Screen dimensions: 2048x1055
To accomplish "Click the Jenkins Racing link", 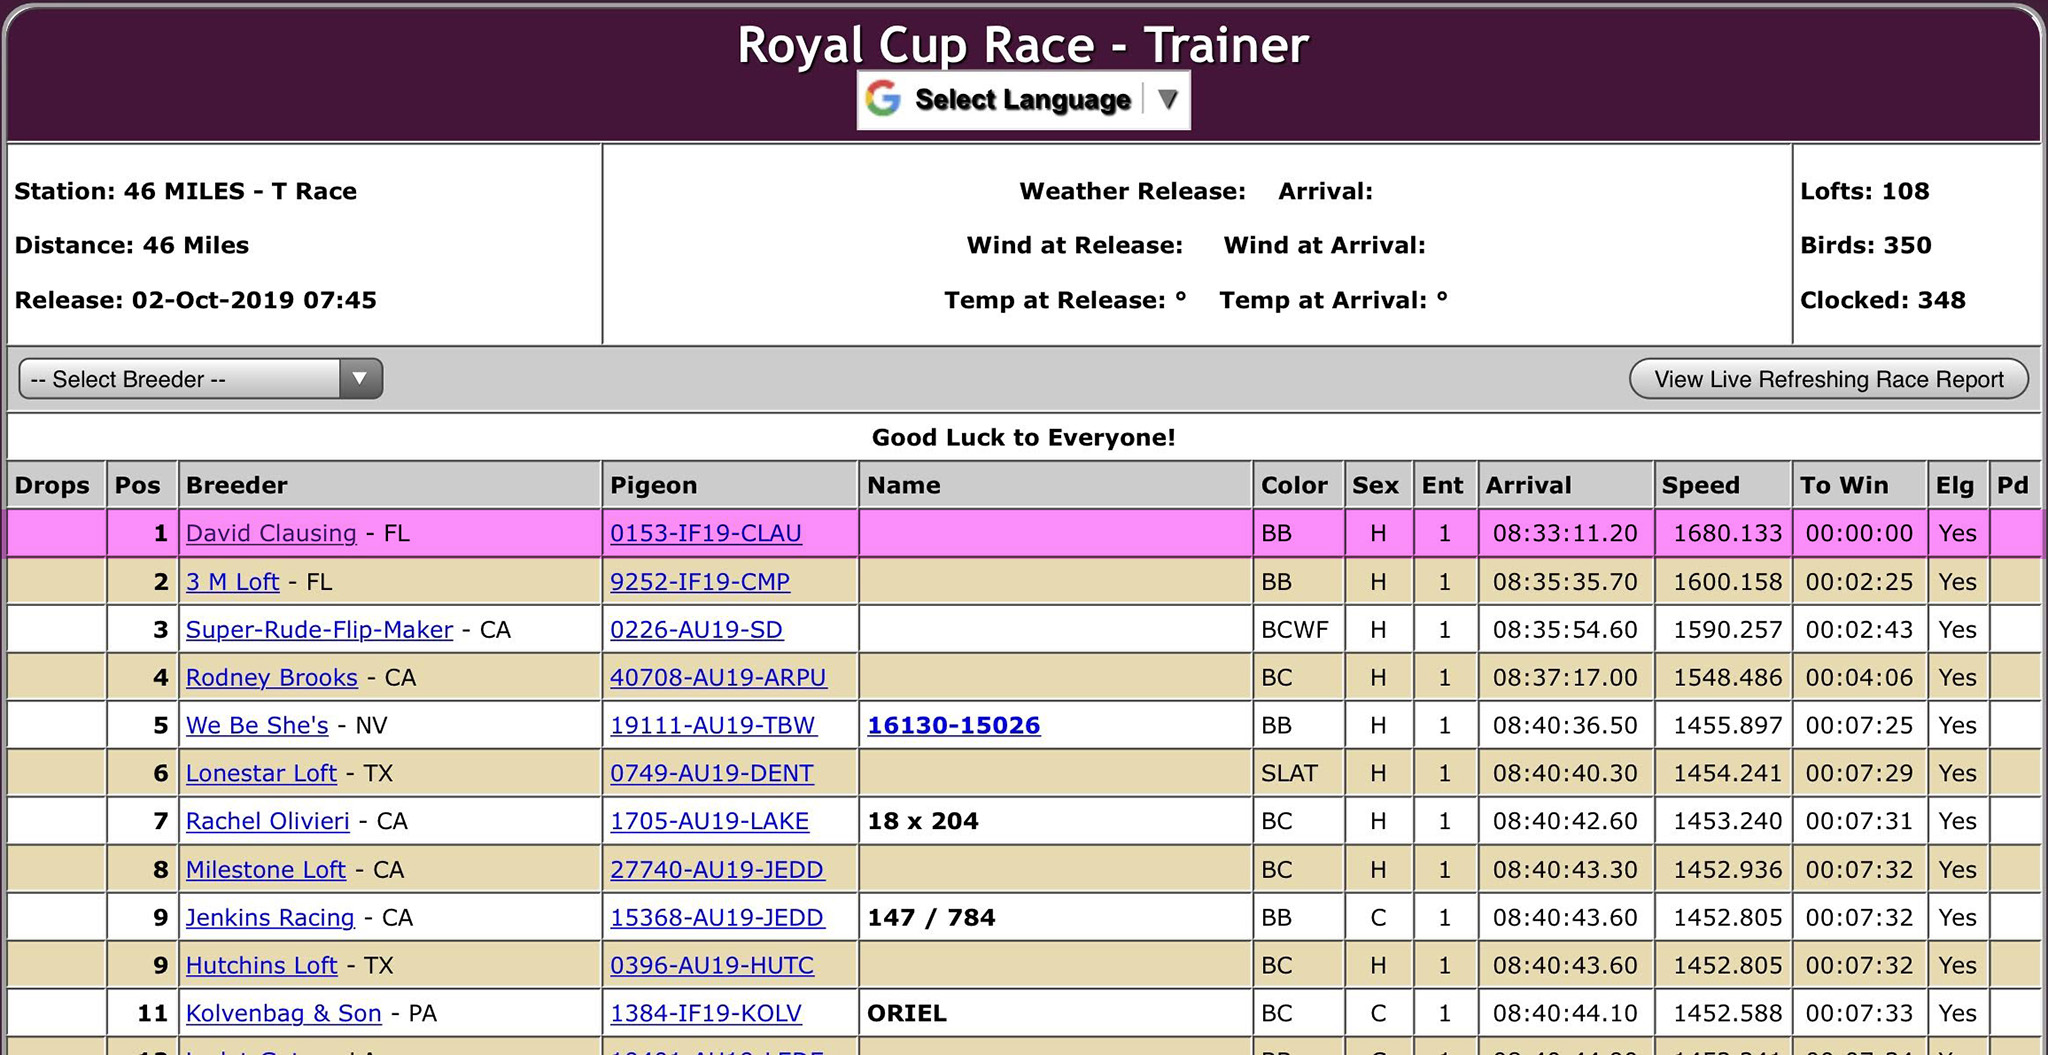I will [270, 917].
